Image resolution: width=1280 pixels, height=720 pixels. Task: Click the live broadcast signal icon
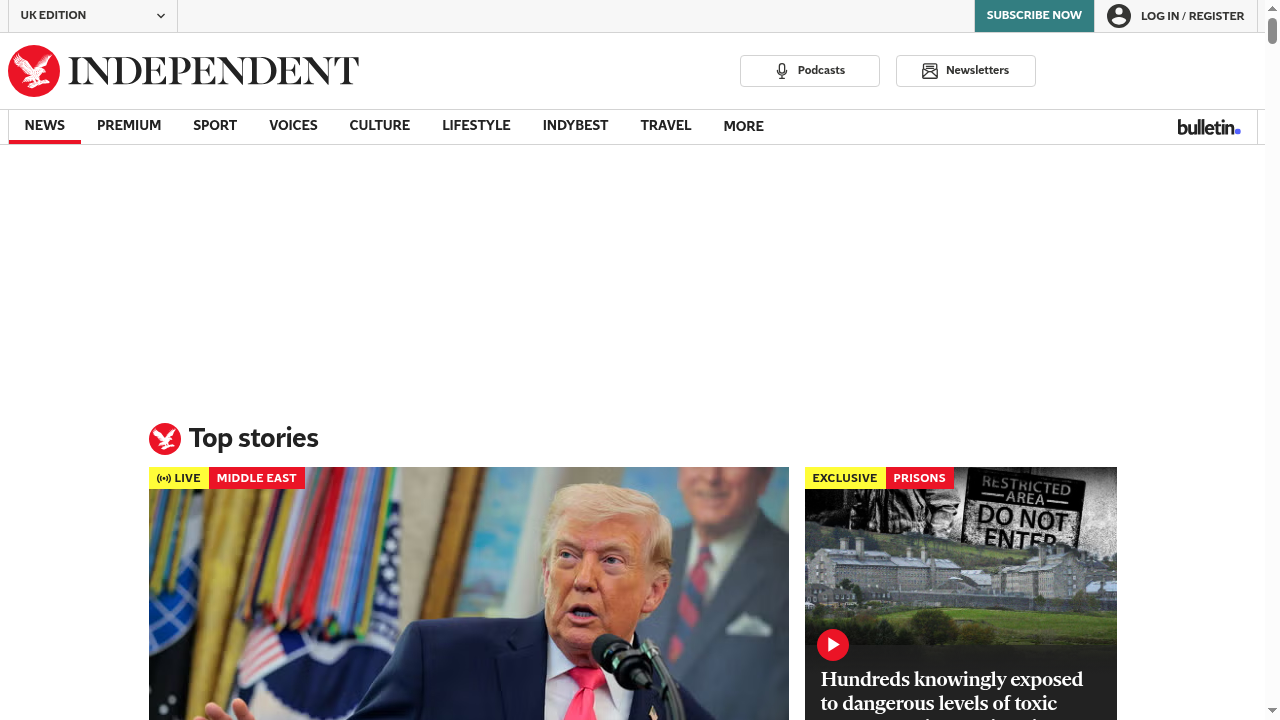pos(164,478)
